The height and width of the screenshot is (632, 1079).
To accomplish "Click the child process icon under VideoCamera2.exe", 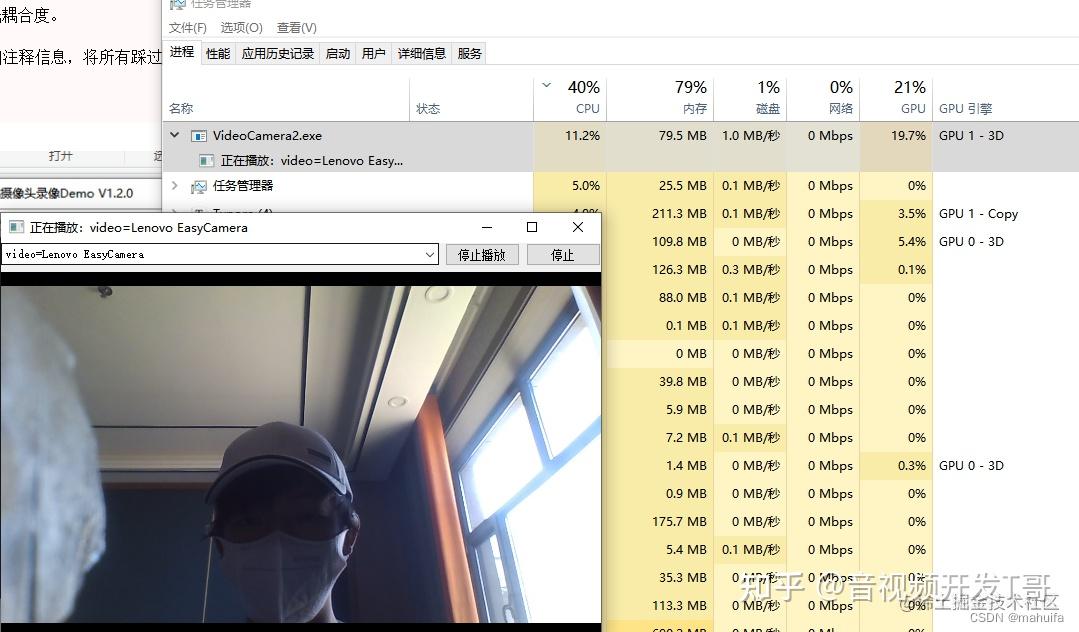I will click(207, 160).
